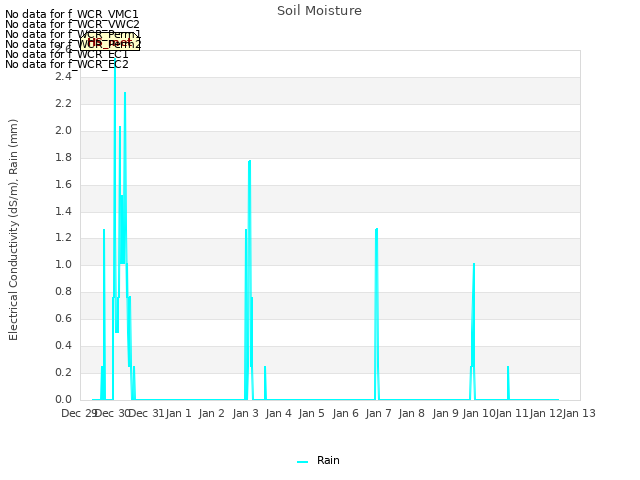Click the Soil Moisture chart title
Screen dimensions: 640x480
point(319,11)
